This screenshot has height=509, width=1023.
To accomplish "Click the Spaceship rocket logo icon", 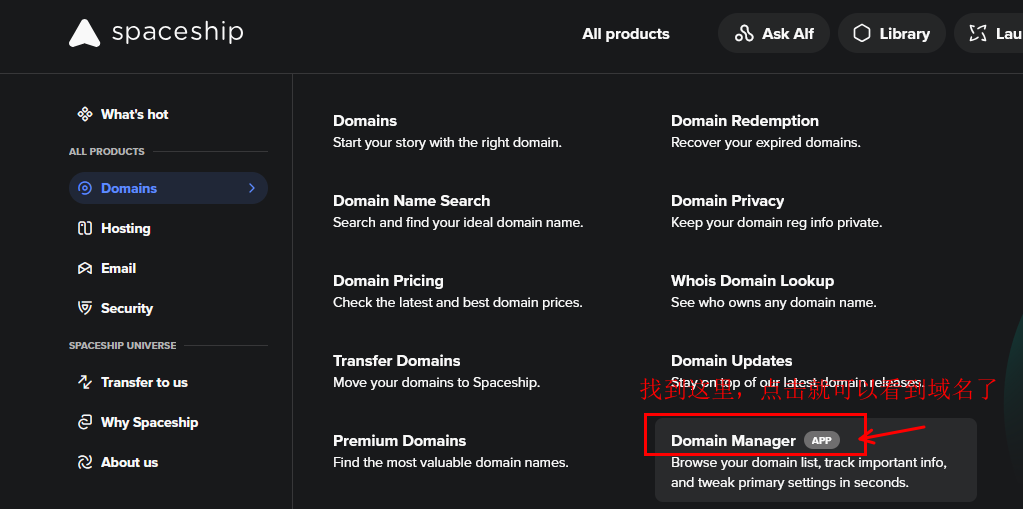I will pos(85,33).
